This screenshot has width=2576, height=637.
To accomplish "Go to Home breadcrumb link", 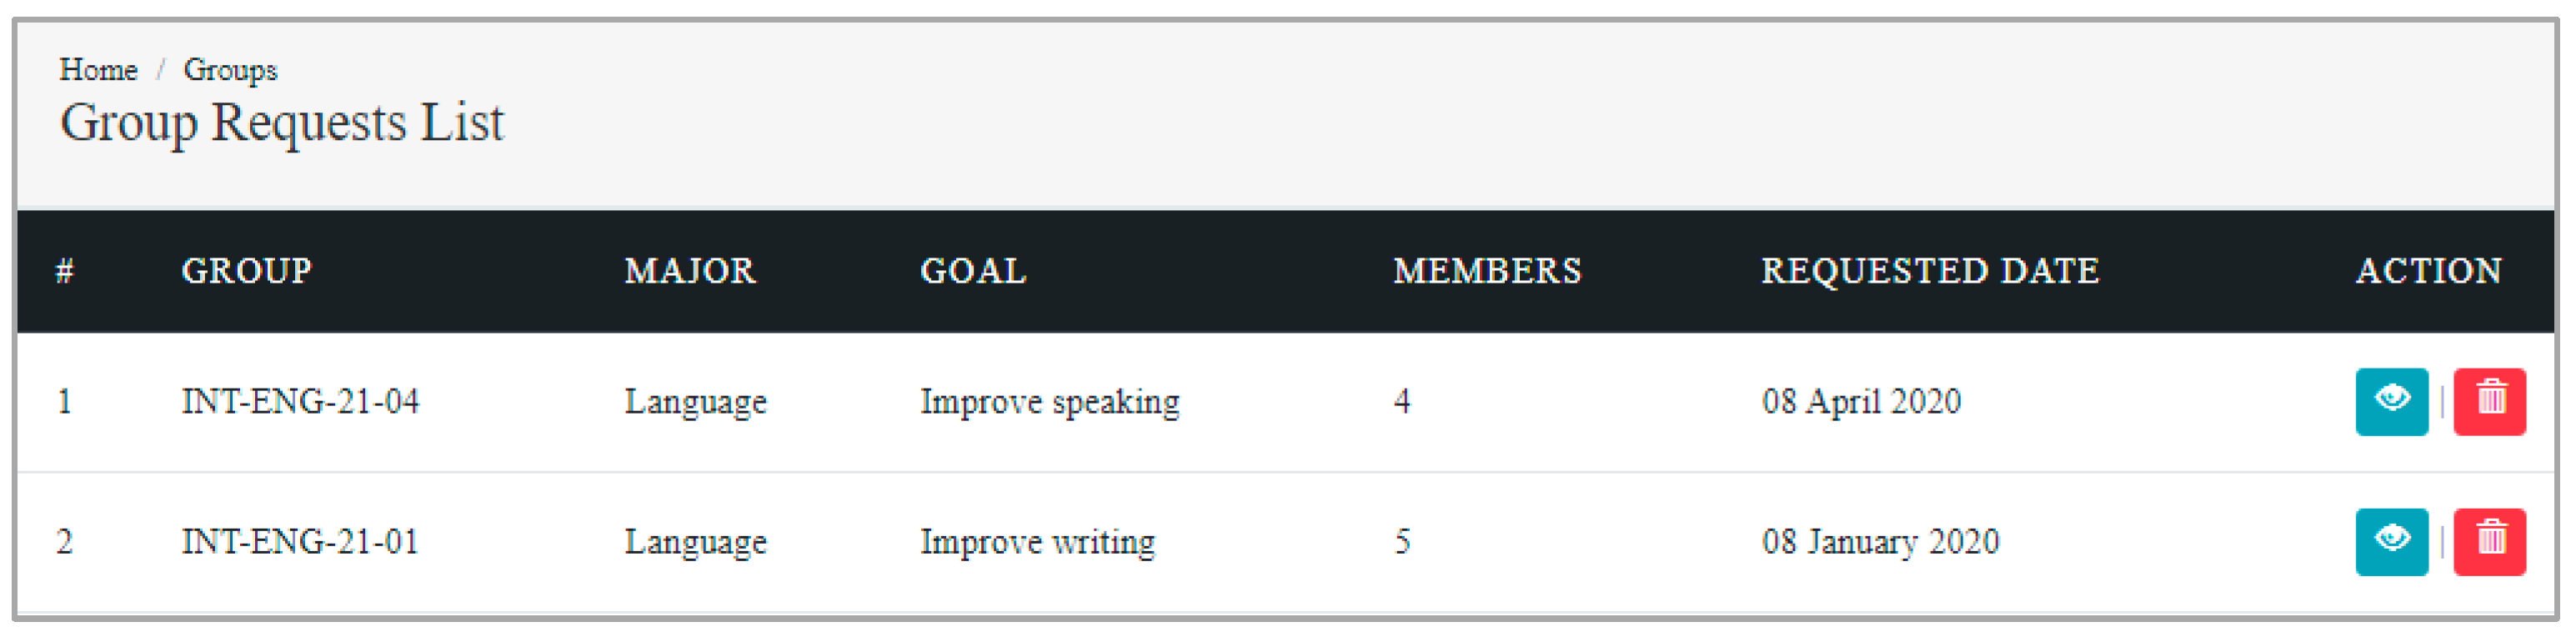I will coord(98,70).
